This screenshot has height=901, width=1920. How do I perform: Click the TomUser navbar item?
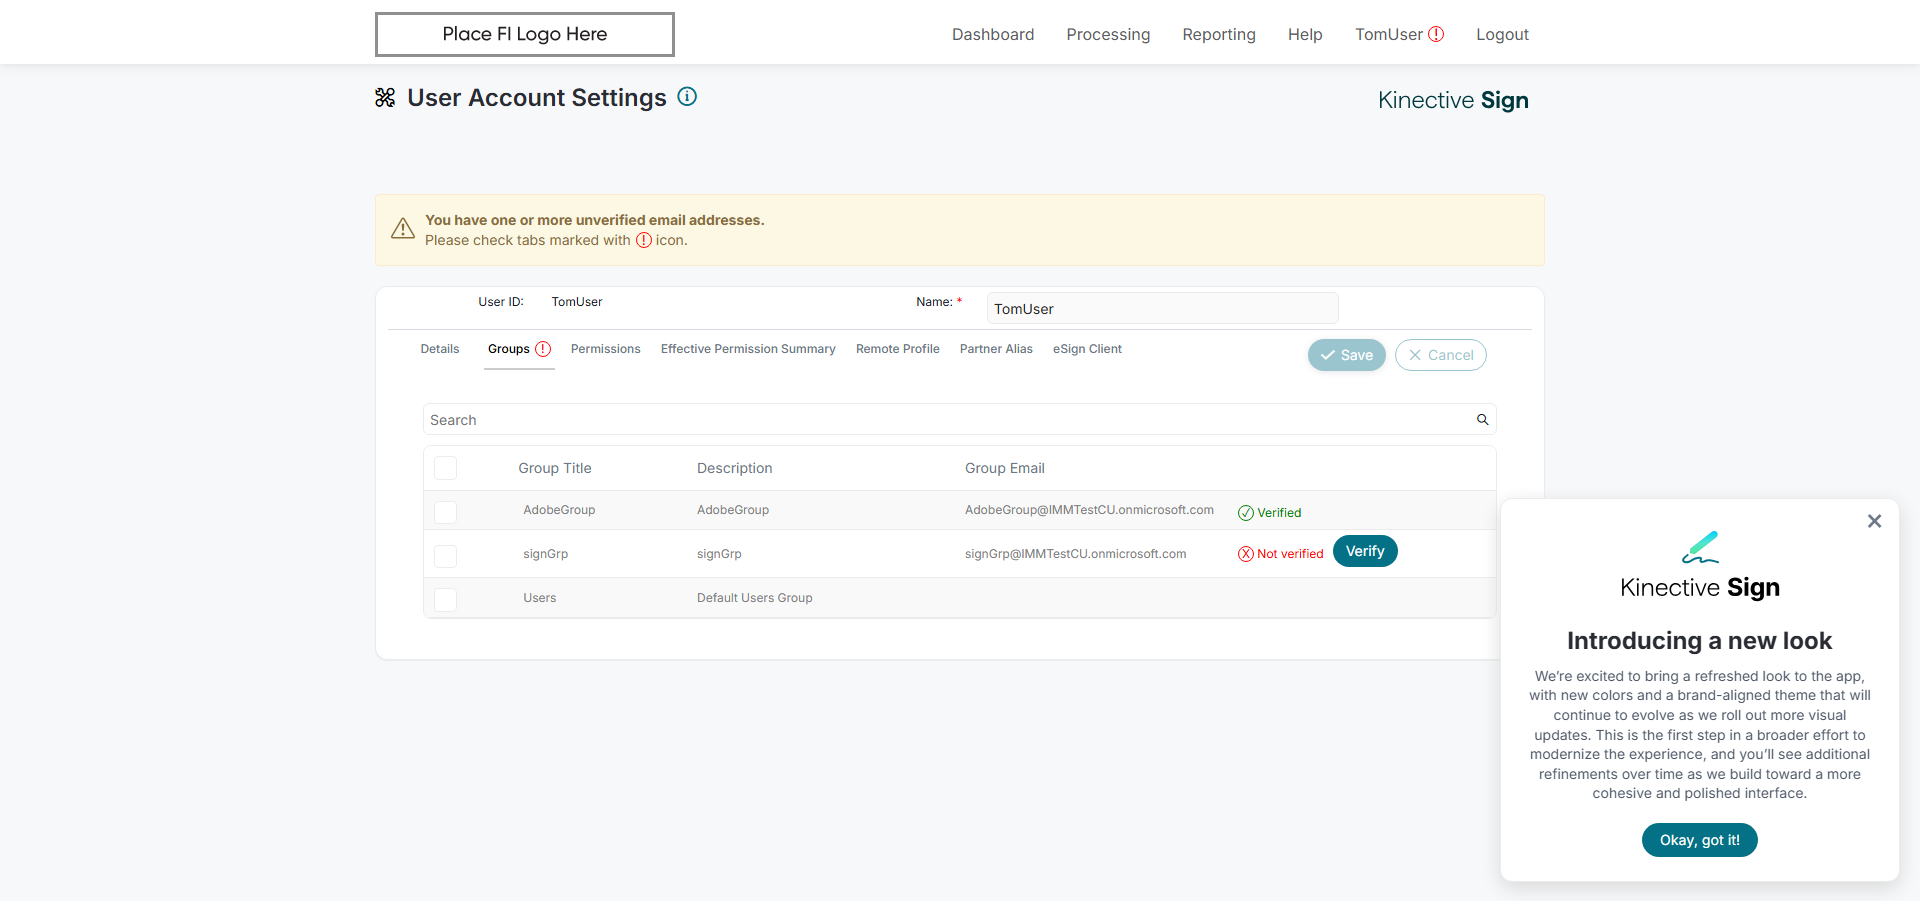click(1389, 34)
